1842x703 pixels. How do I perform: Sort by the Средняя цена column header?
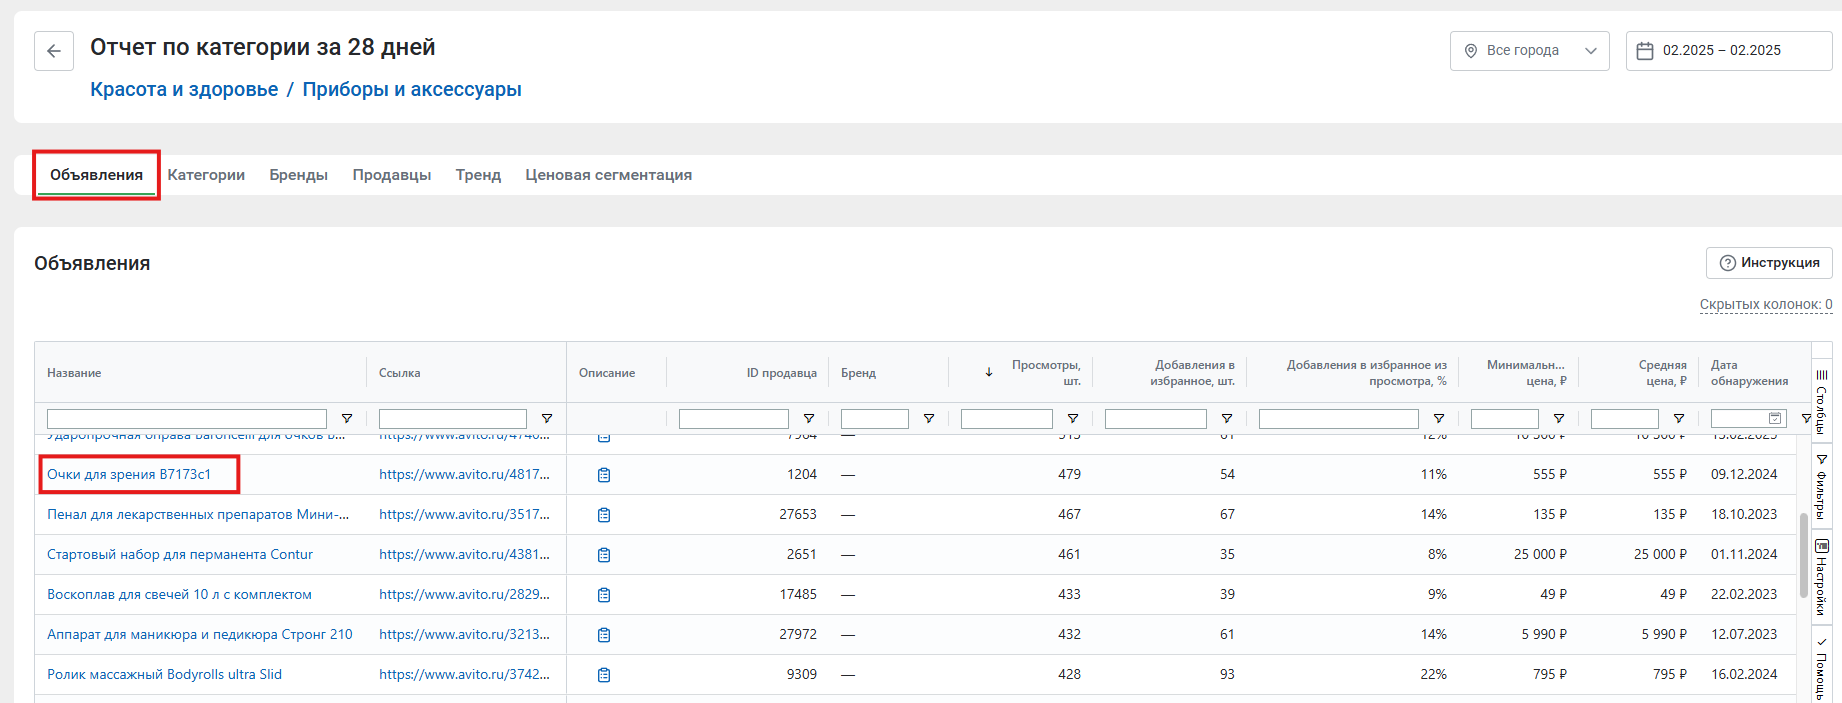point(1662,373)
